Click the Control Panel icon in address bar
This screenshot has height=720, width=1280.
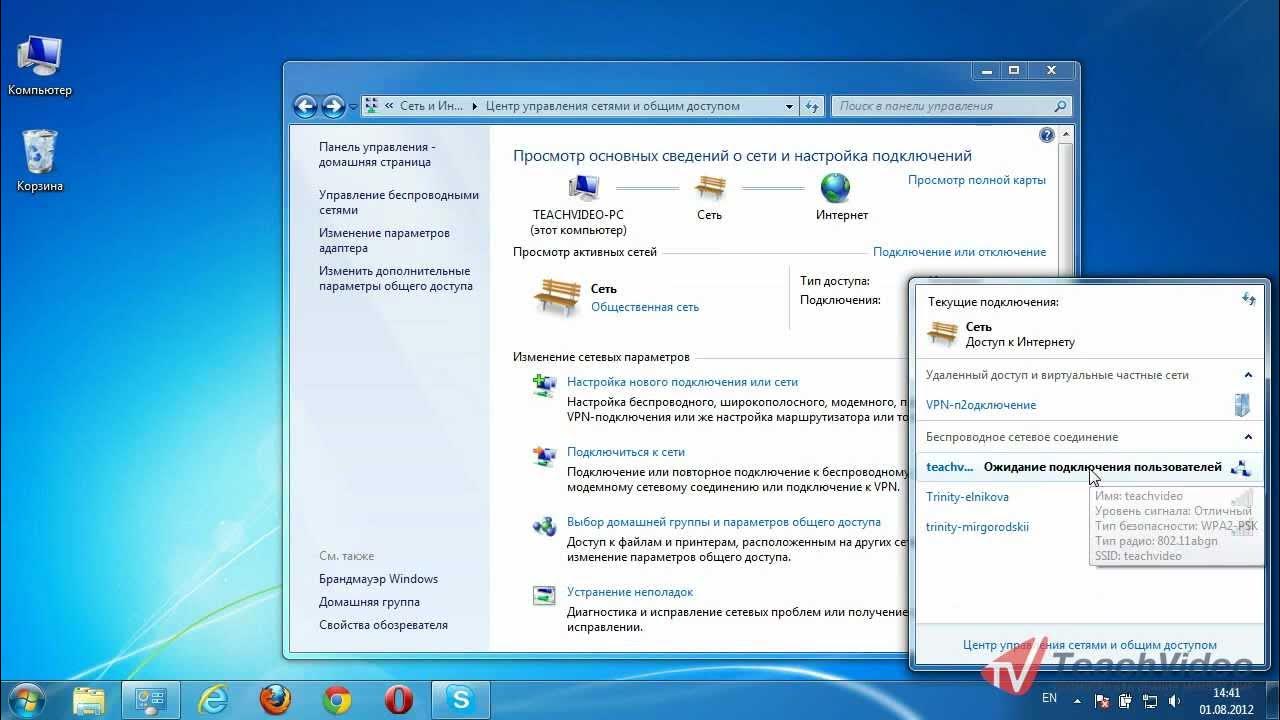coord(371,106)
